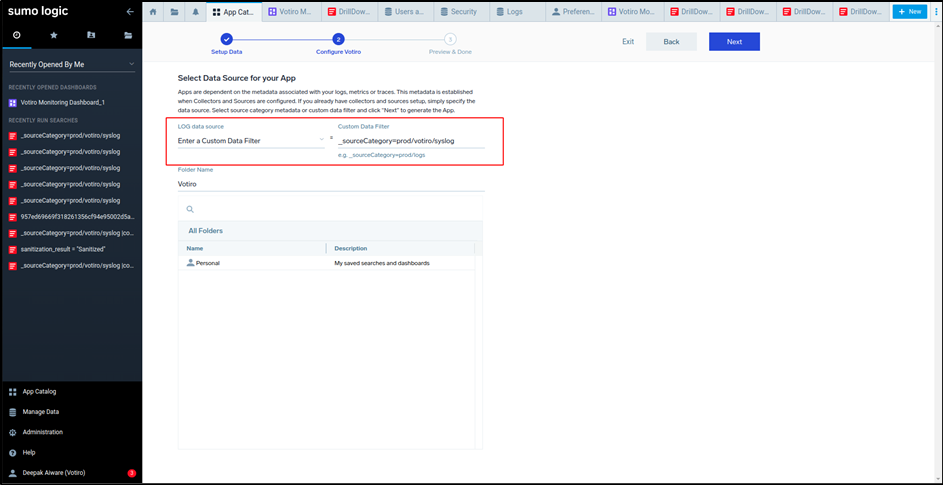This screenshot has height=485, width=943.
Task: Click the Folder Name field containing Votiro
Action: (x=331, y=184)
